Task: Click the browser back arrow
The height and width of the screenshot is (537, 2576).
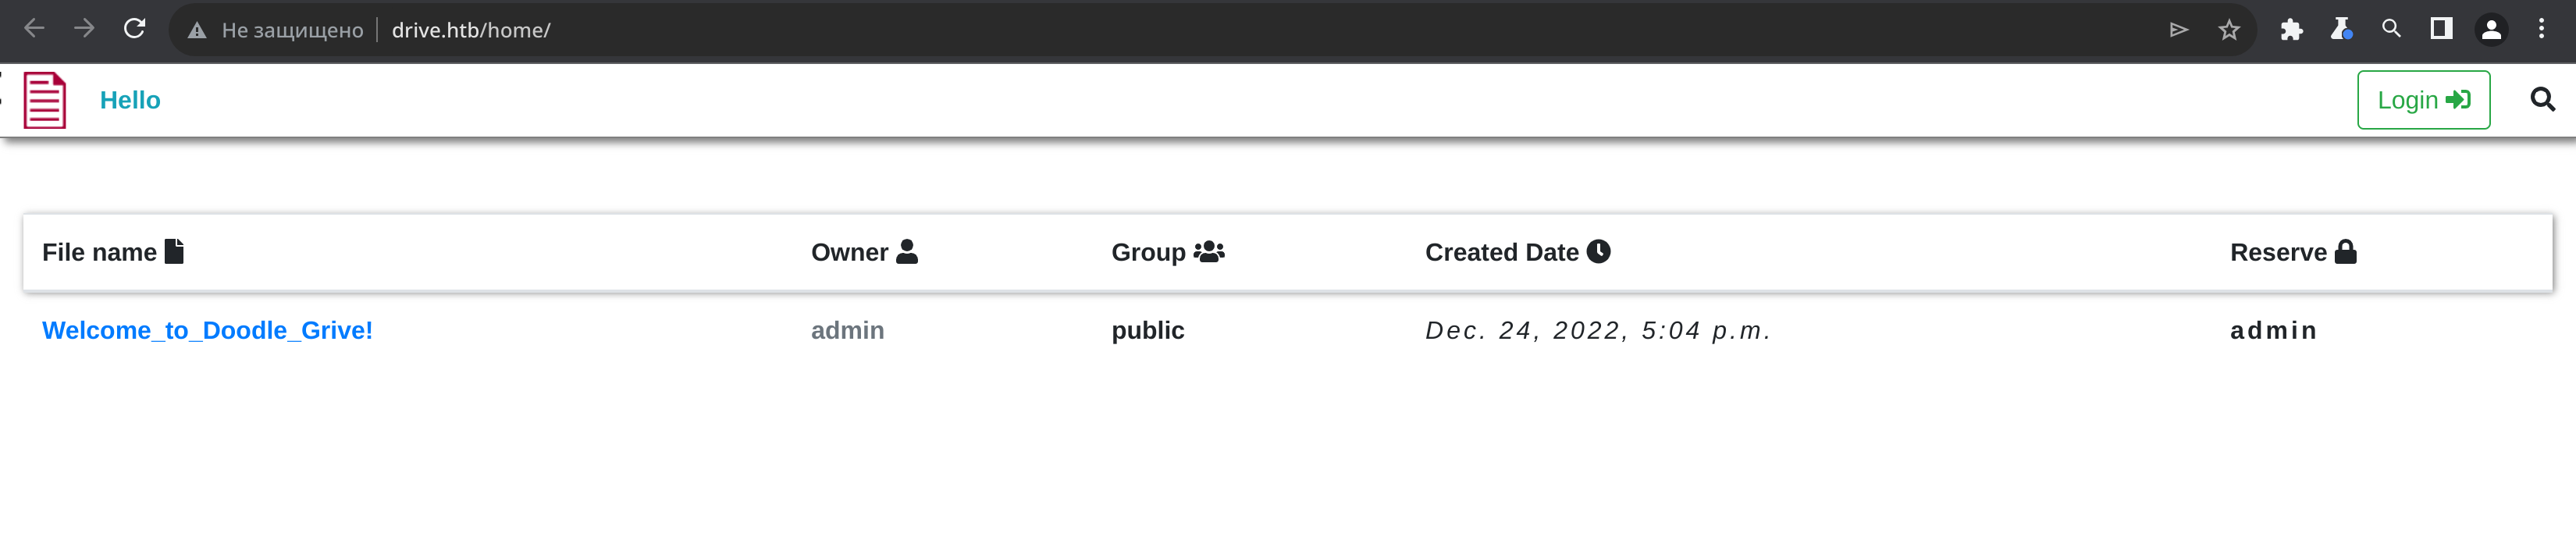Action: pos(35,29)
